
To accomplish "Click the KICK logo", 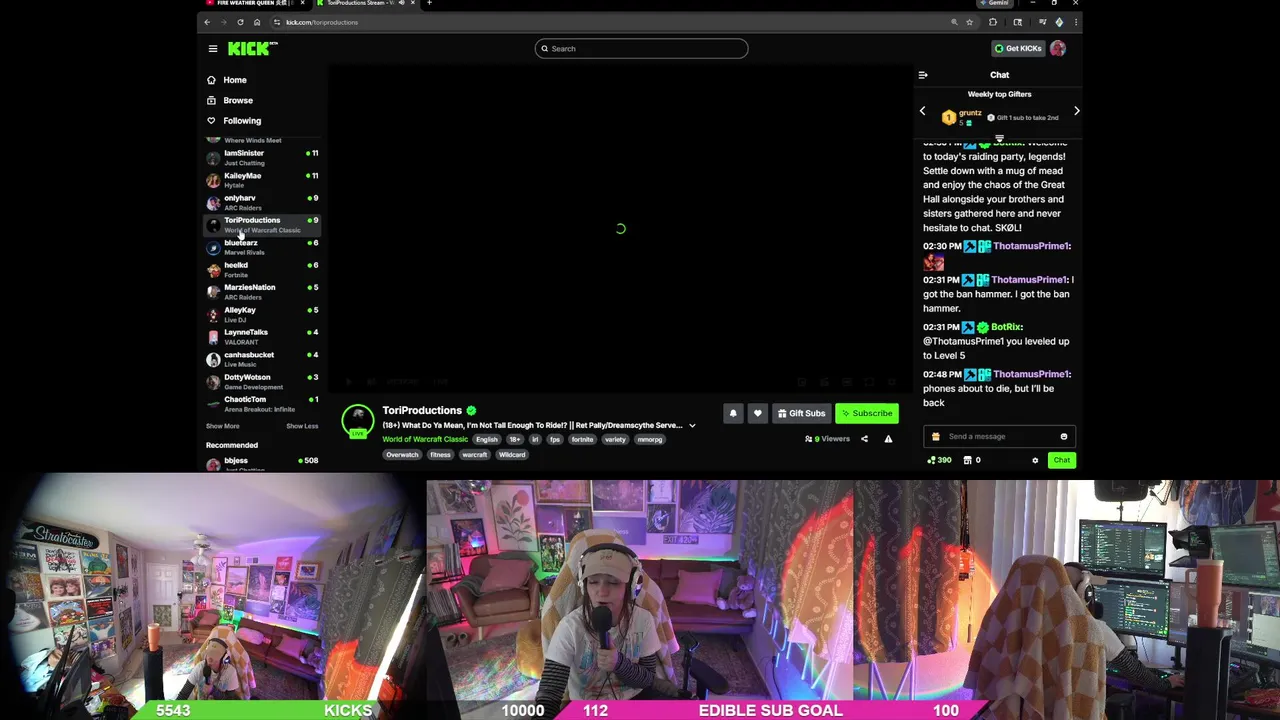I will 252,48.
